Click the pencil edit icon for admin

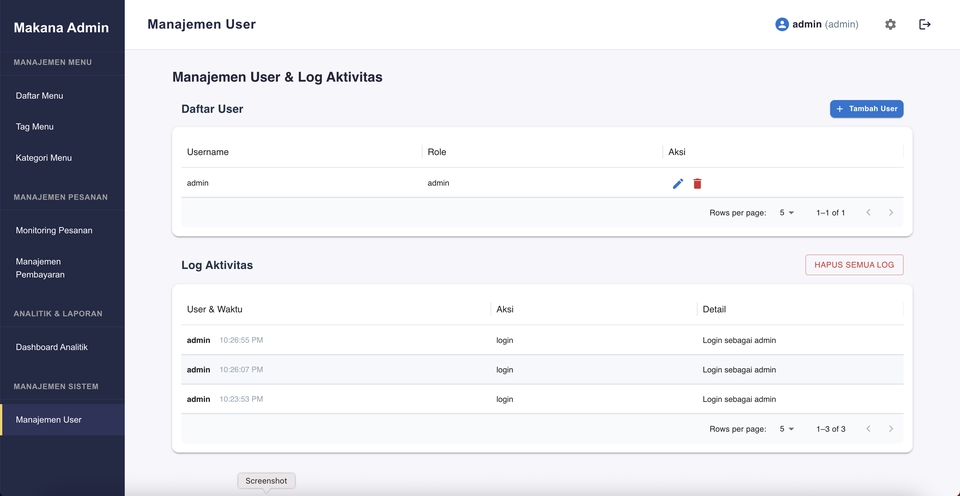[x=678, y=183]
